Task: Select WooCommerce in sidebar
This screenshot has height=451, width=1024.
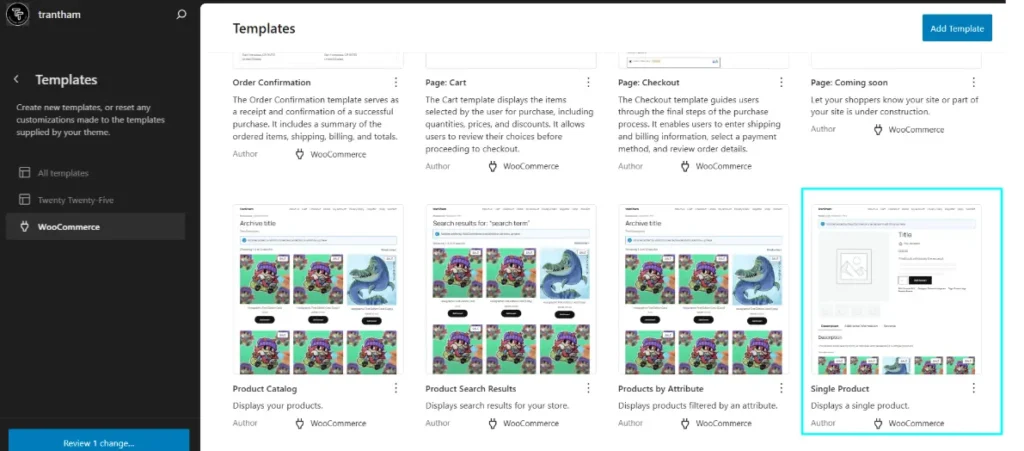Action: pos(96,226)
